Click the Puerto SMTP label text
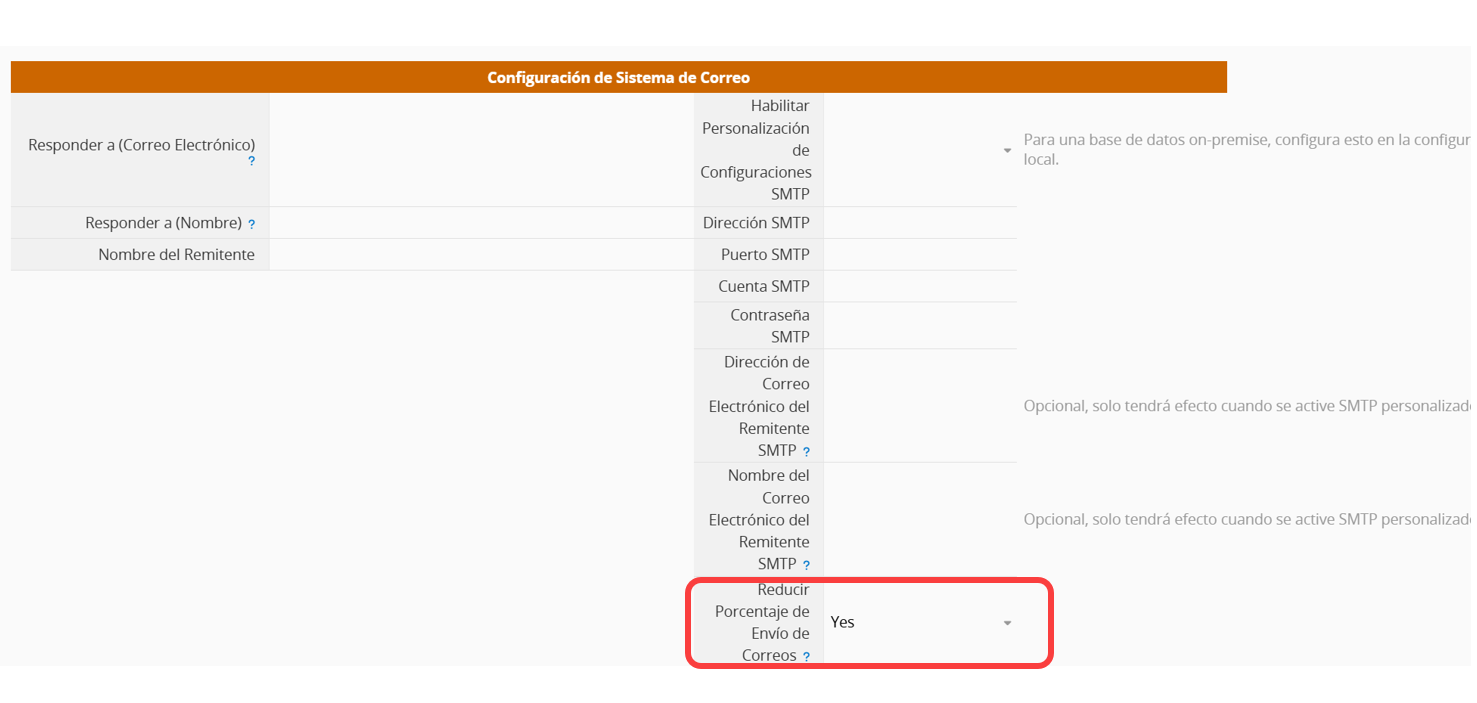 (765, 255)
